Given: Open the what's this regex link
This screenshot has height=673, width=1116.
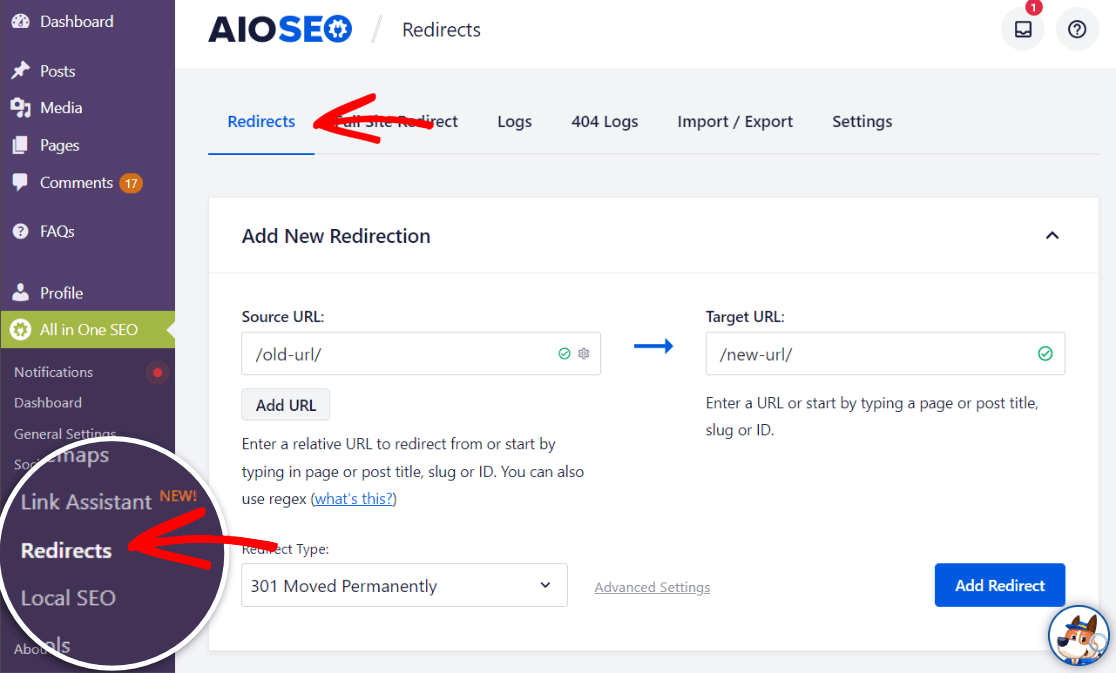Looking at the screenshot, I should coord(352,498).
